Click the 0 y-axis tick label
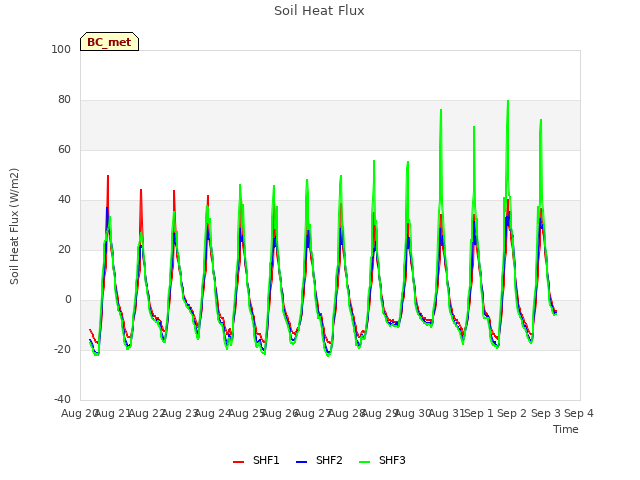 (x=68, y=300)
